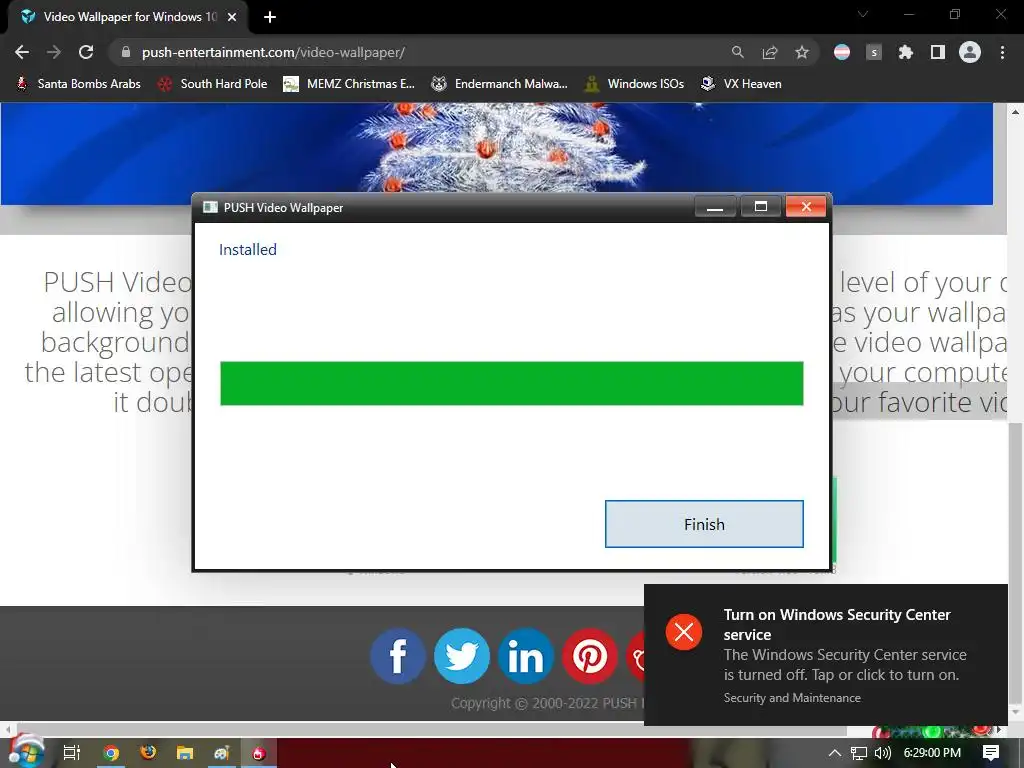This screenshot has width=1024, height=768.
Task: Click the page scrollbar up arrow
Action: (x=1016, y=112)
